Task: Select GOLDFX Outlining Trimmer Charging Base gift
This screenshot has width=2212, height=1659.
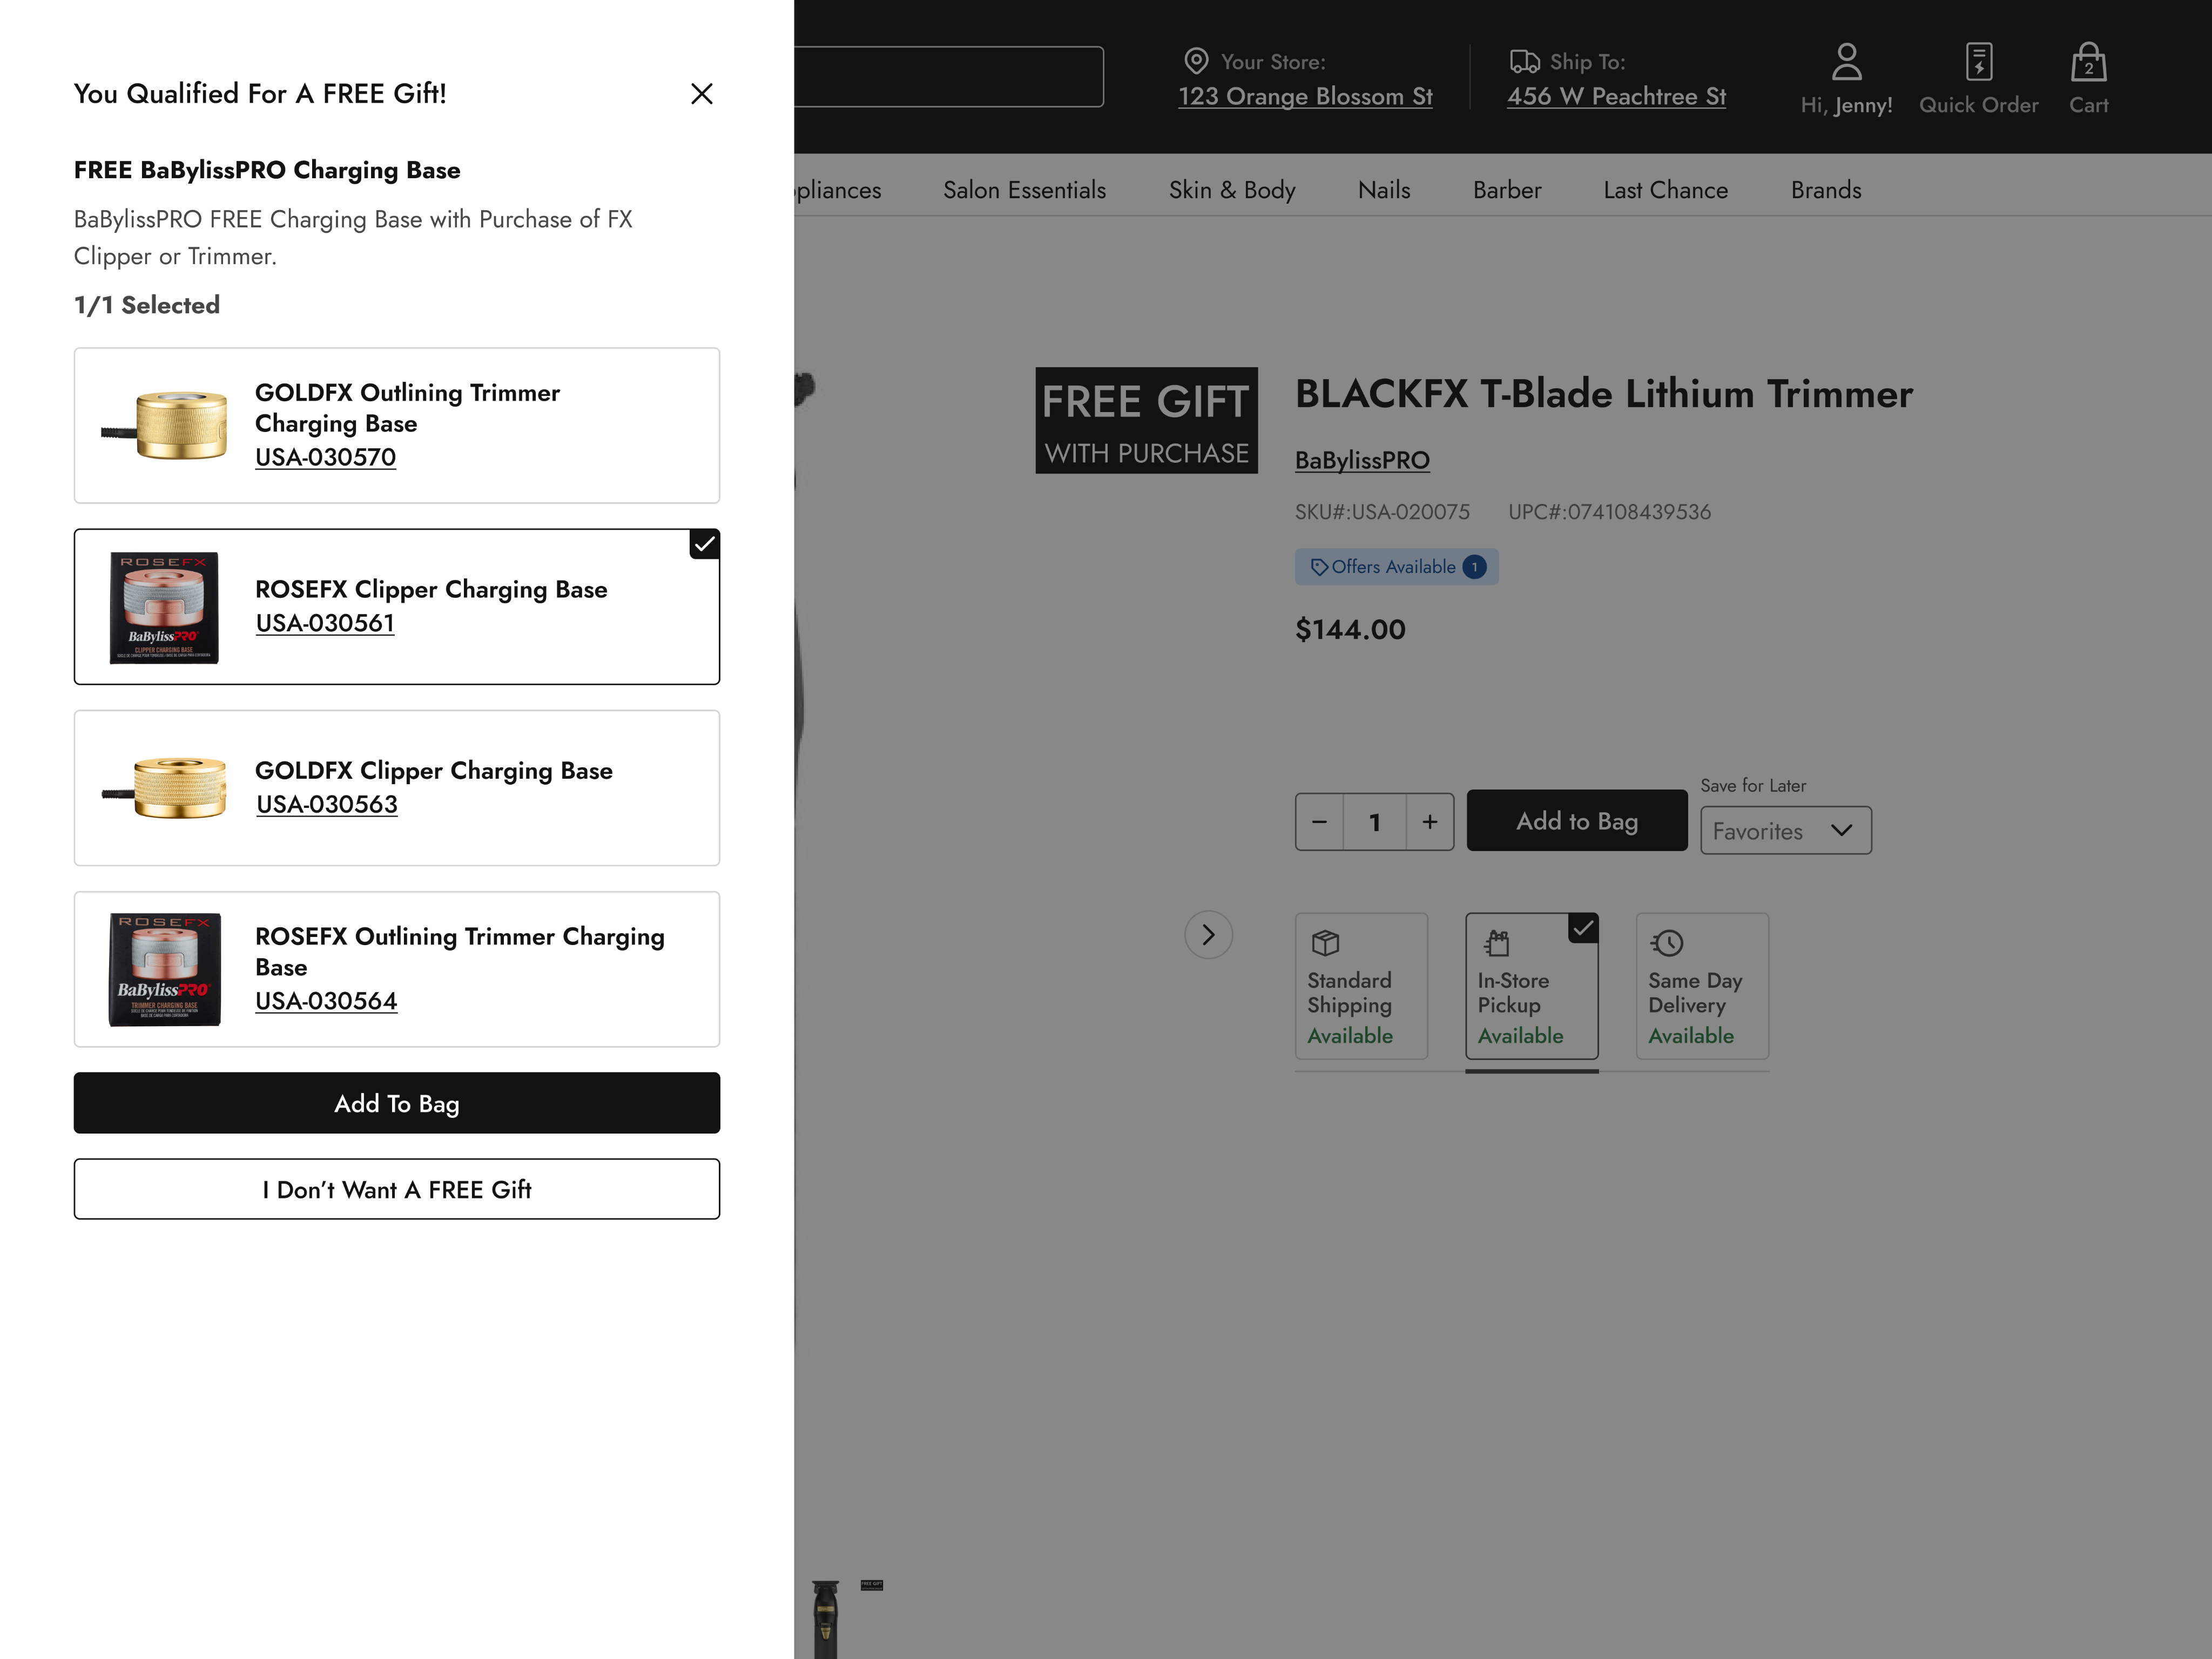Action: (397, 426)
